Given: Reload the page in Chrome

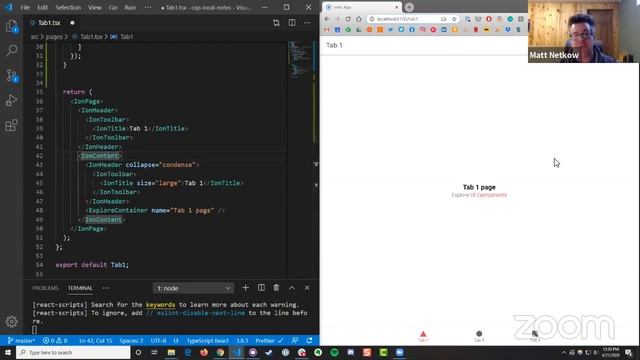Looking at the screenshot, I should coord(348,19).
